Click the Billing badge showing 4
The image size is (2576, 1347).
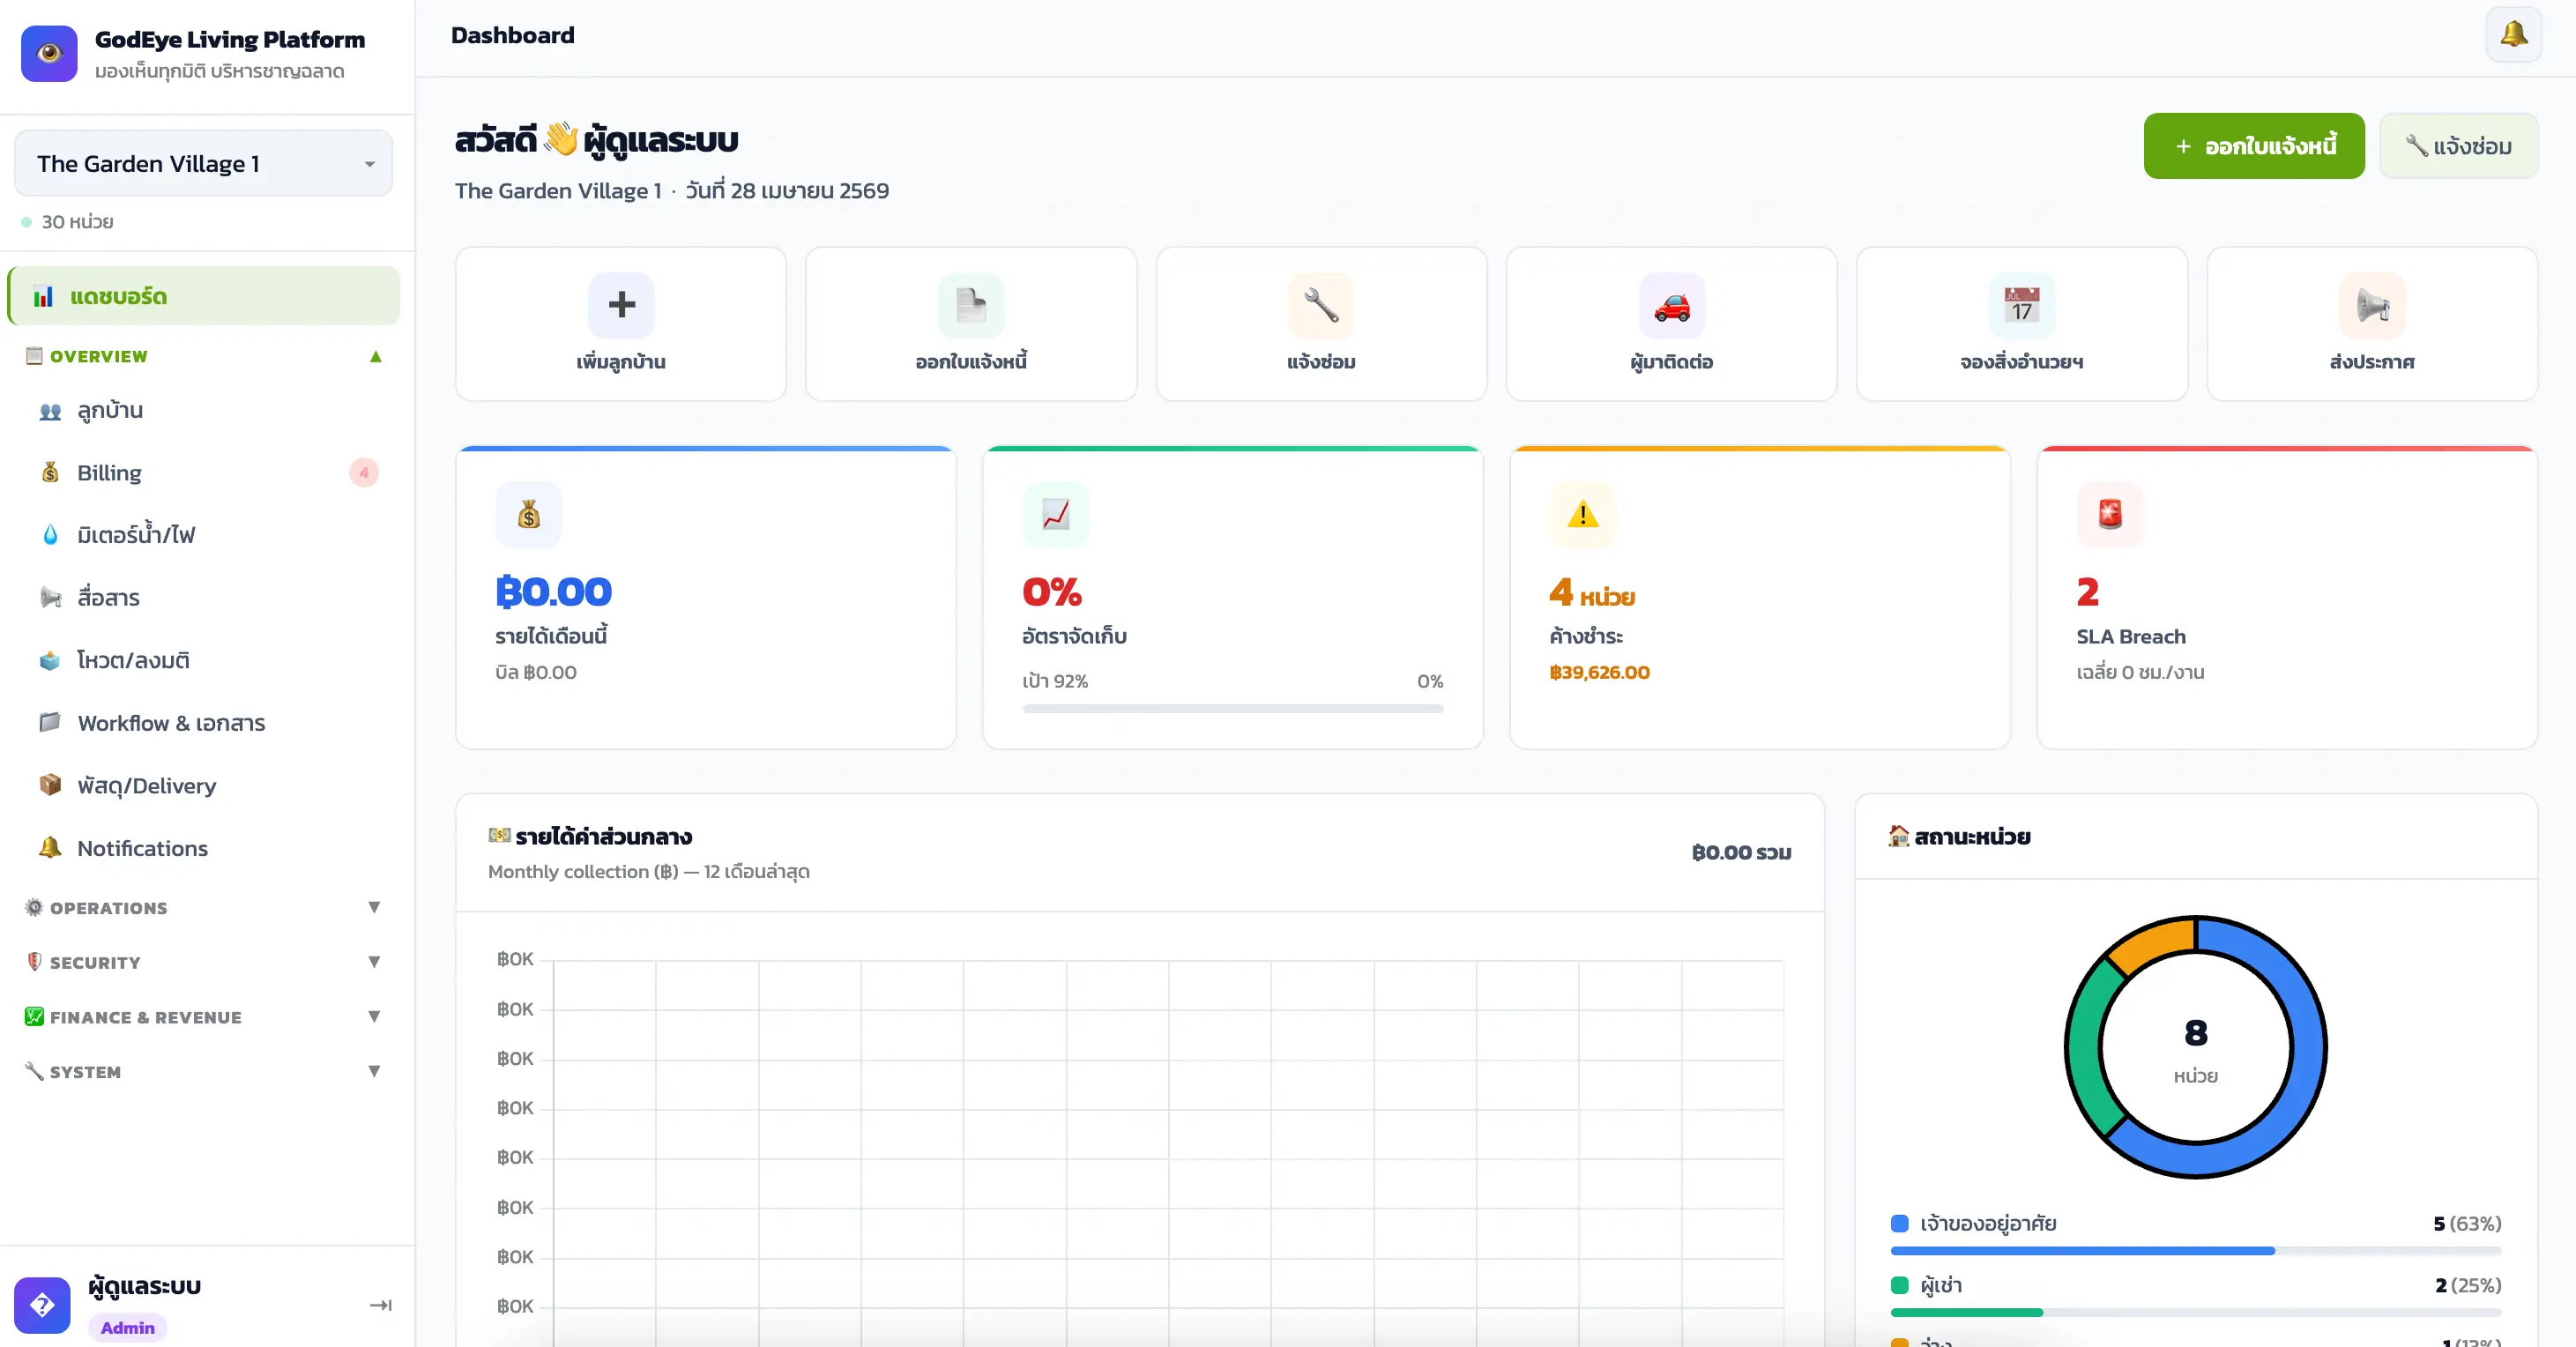coord(364,472)
